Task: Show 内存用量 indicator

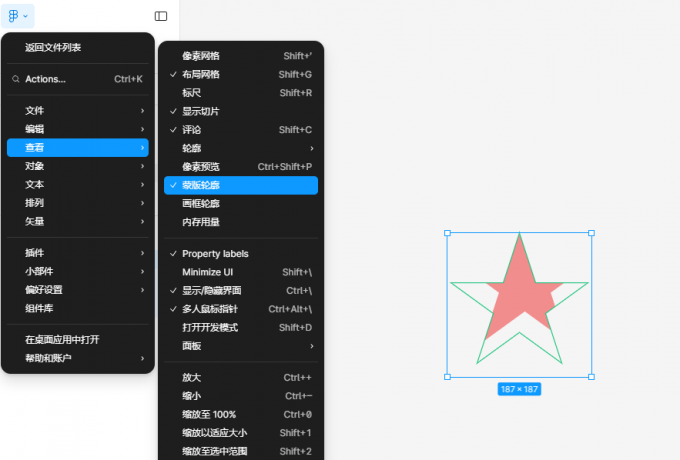Action: coord(241,222)
